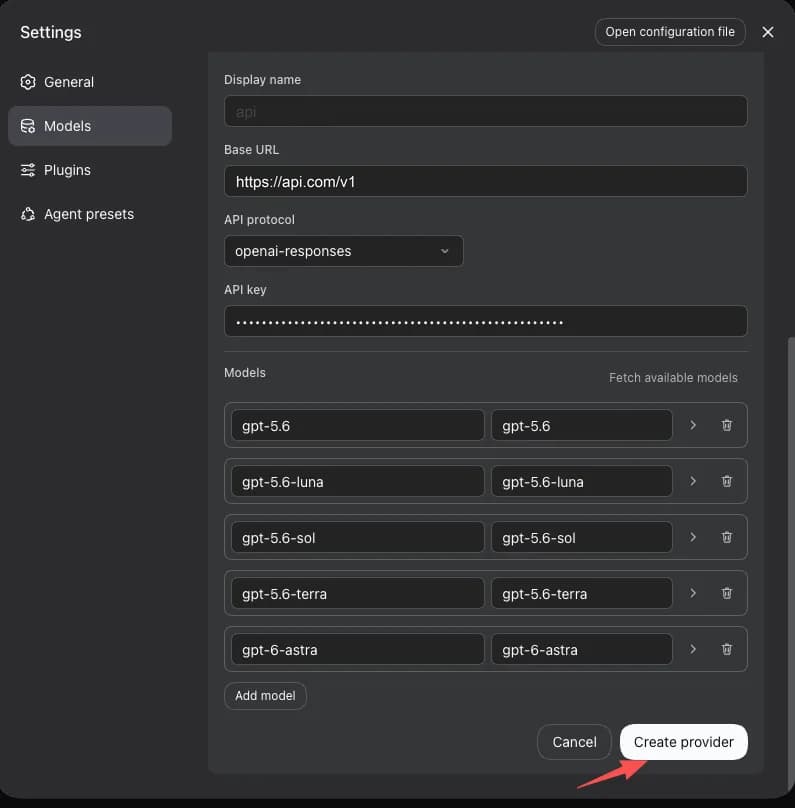This screenshot has height=808, width=795.
Task: Select the Models settings section
Action: pyautogui.click(x=90, y=126)
